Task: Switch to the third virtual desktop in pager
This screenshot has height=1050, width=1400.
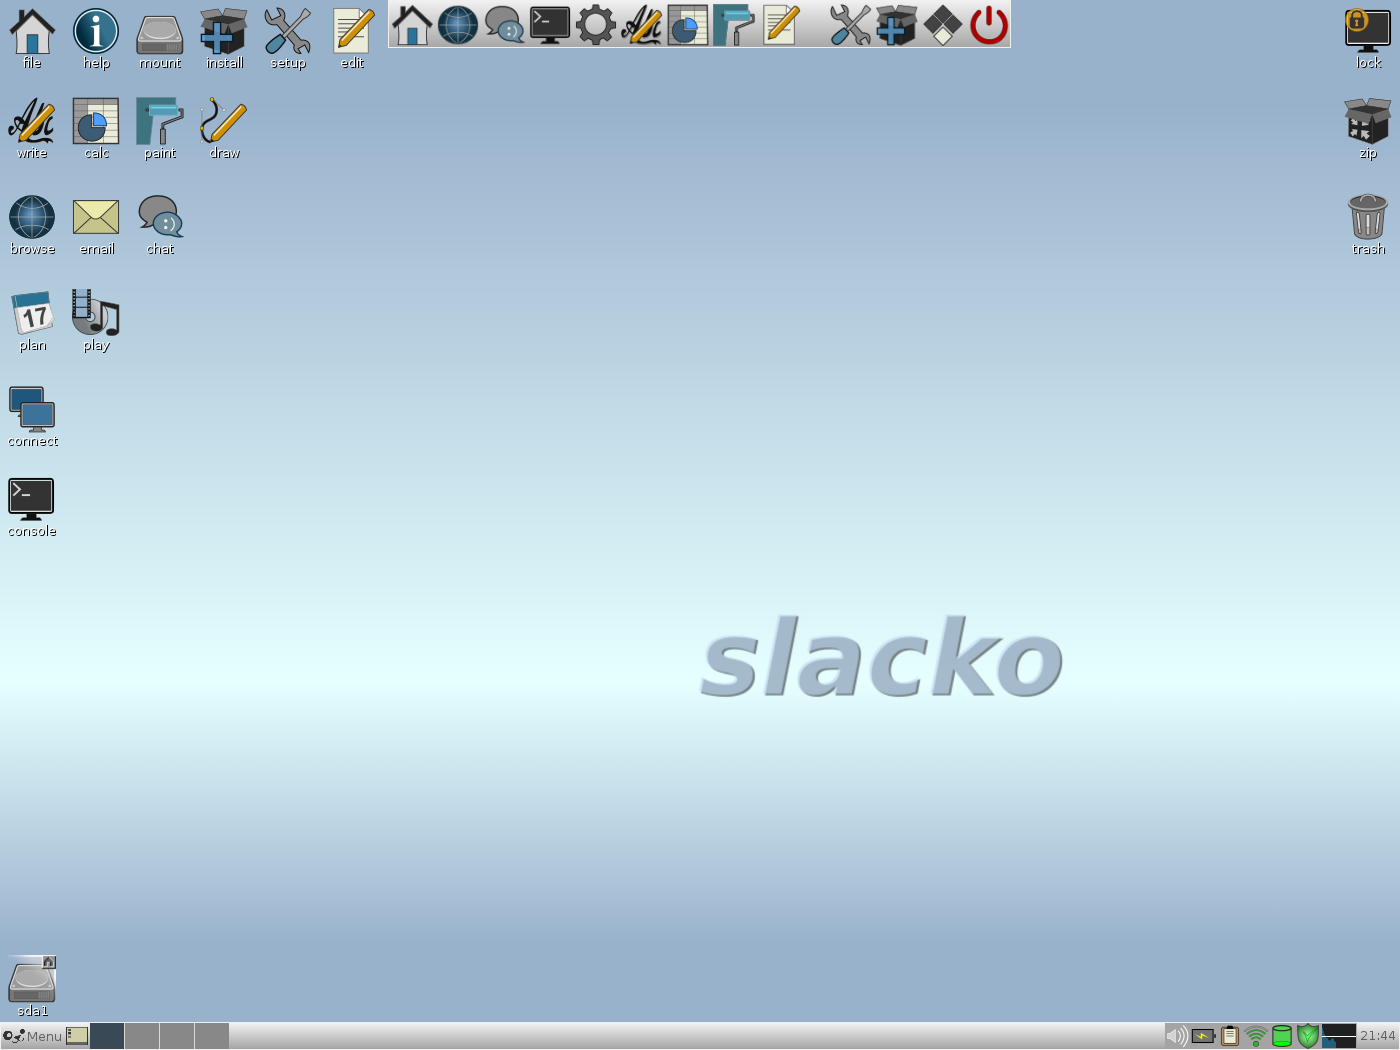Action: click(x=177, y=1036)
